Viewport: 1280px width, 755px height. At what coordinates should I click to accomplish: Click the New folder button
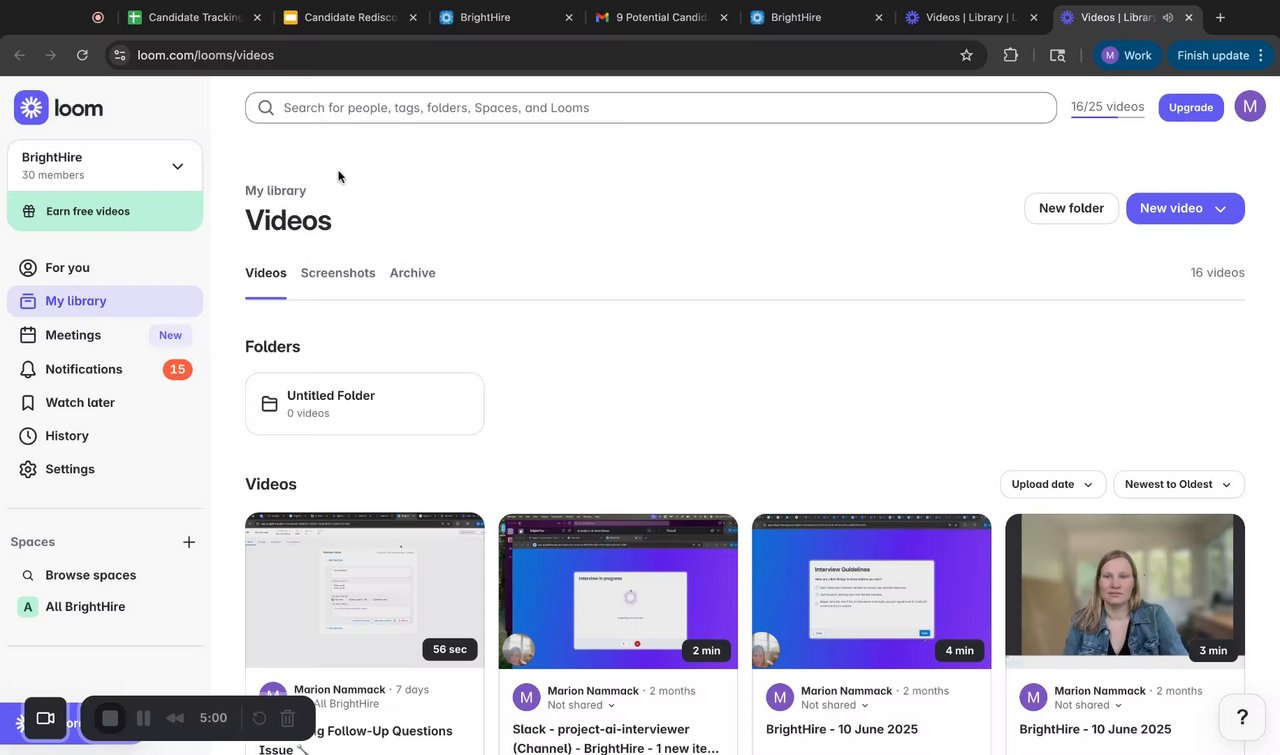click(x=1071, y=208)
